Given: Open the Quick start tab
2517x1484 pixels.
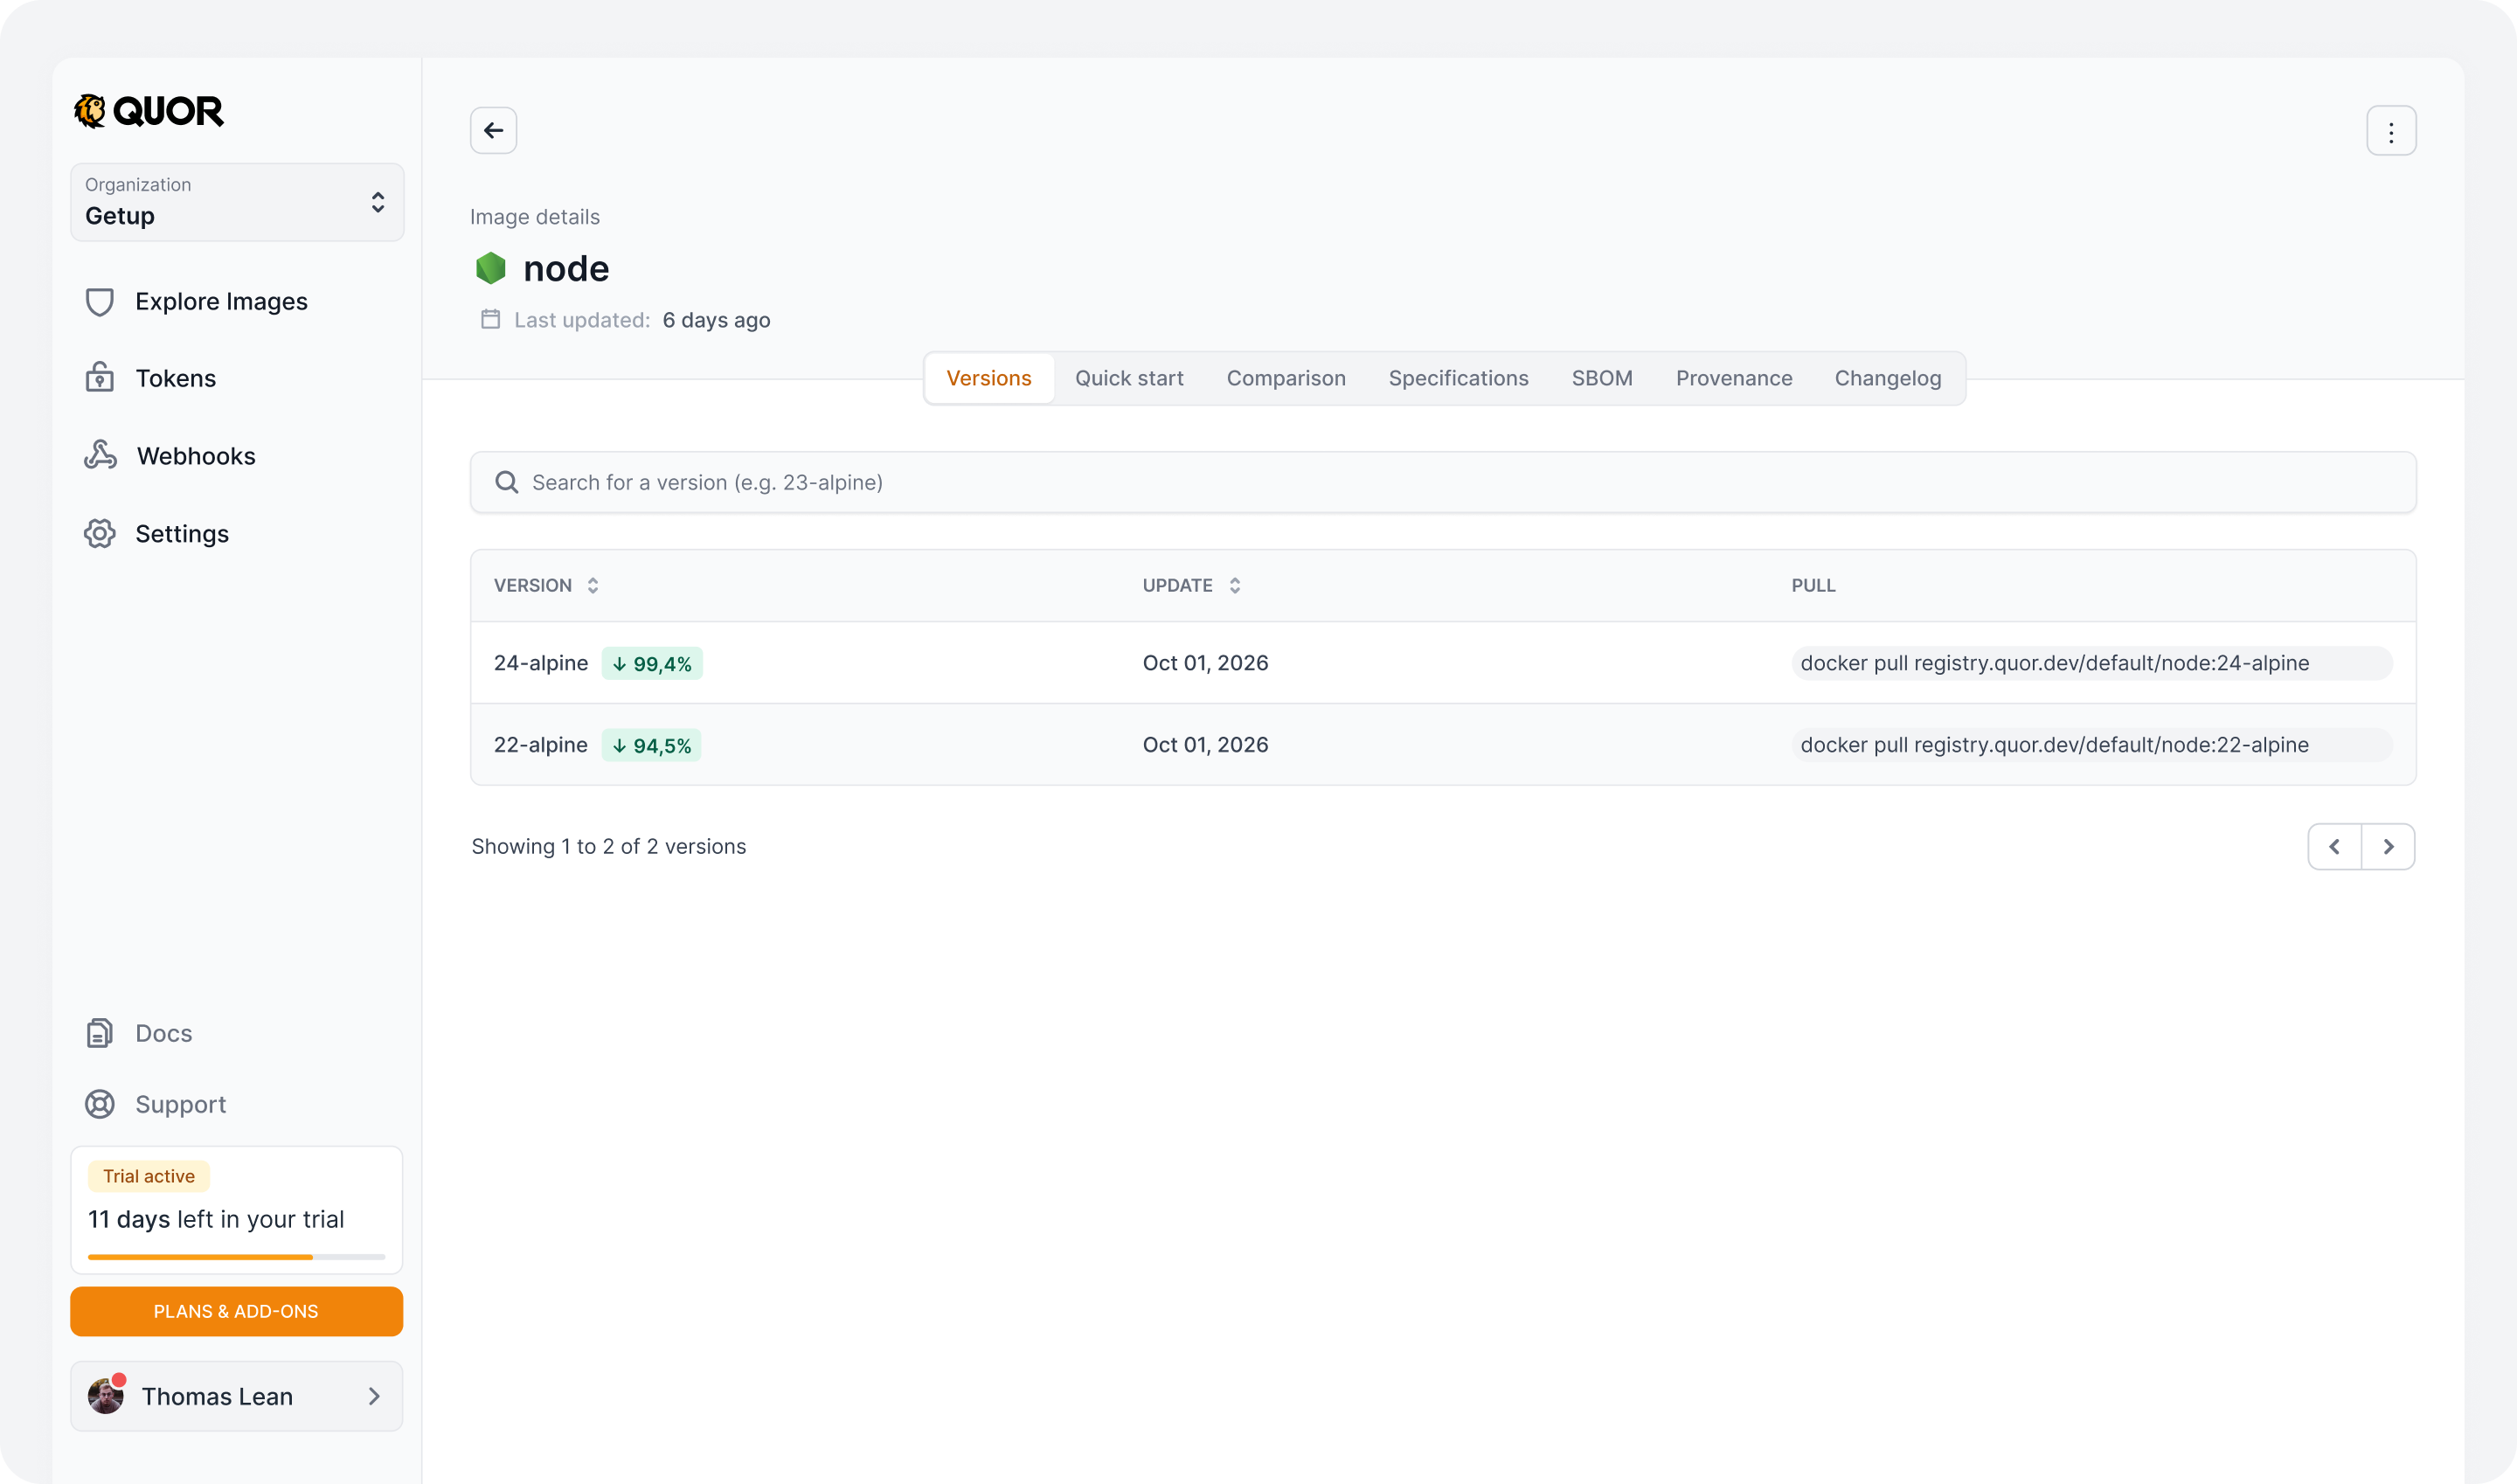Looking at the screenshot, I should (1129, 378).
